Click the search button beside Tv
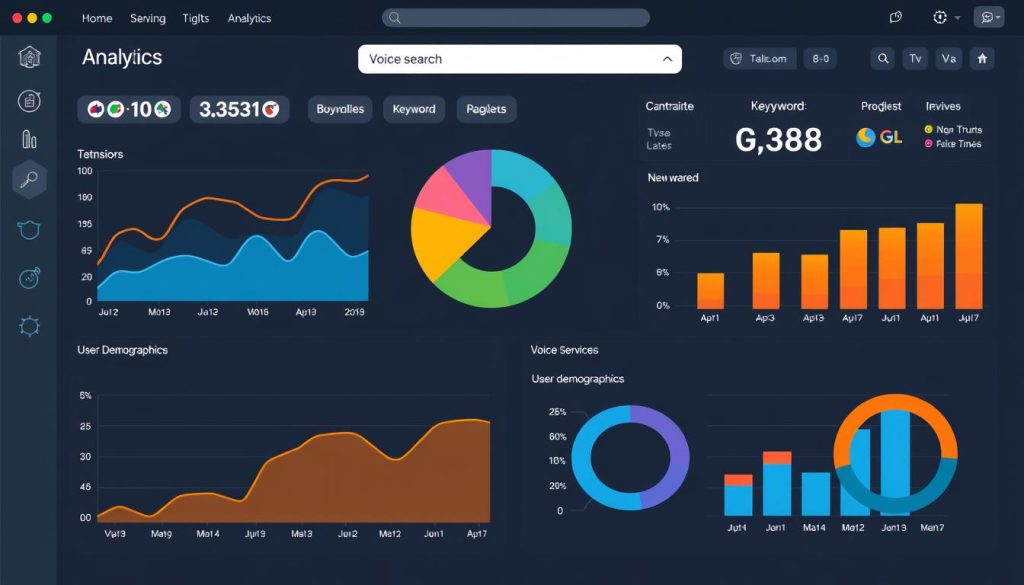The image size is (1024, 585). click(883, 59)
